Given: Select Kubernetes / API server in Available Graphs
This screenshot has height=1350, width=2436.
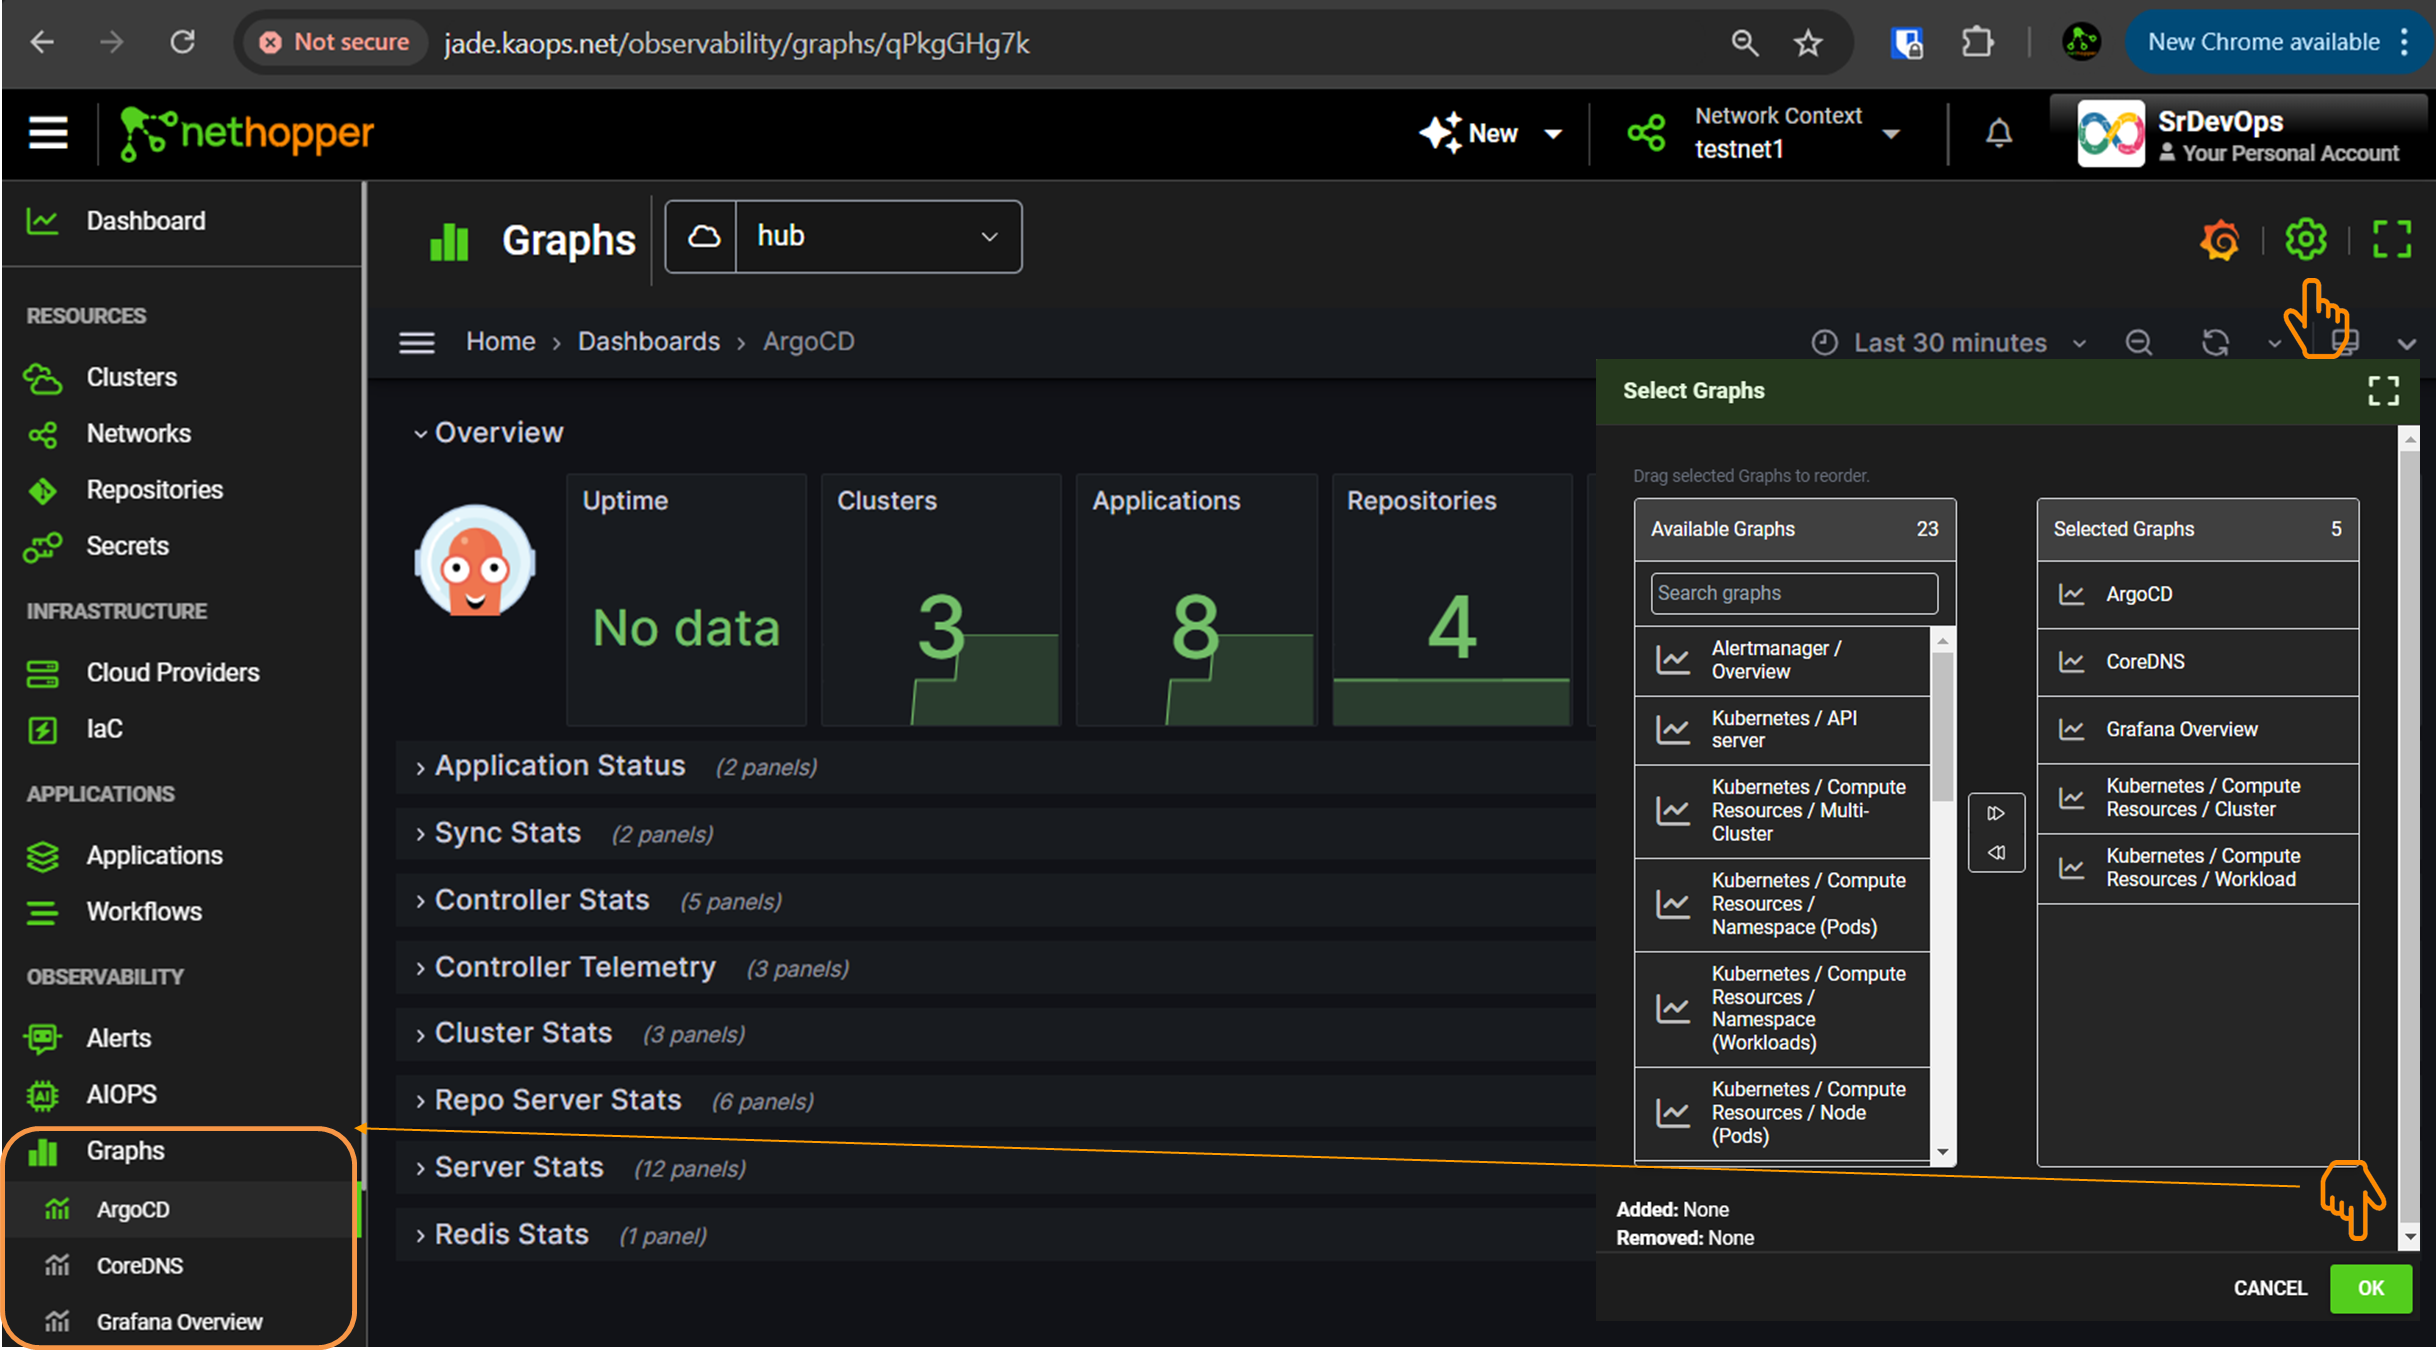Looking at the screenshot, I should [x=1782, y=730].
